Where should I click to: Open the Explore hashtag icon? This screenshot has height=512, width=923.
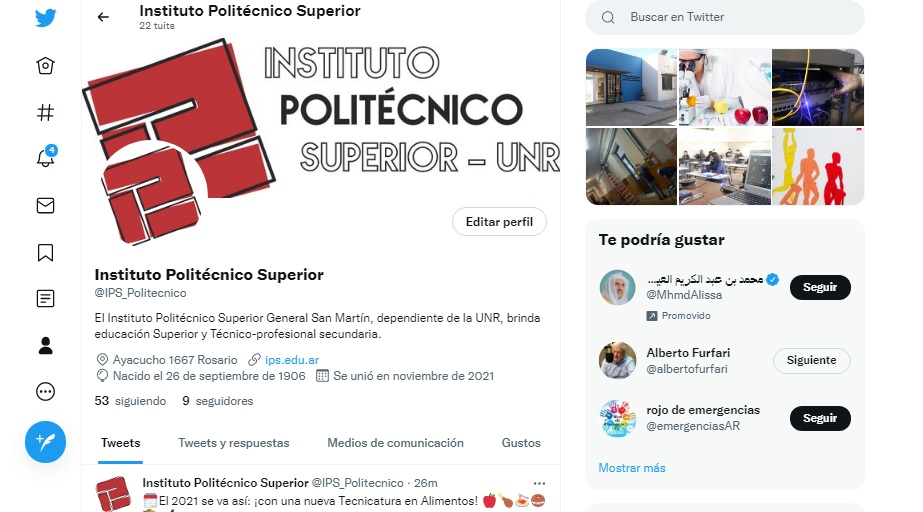click(45, 112)
